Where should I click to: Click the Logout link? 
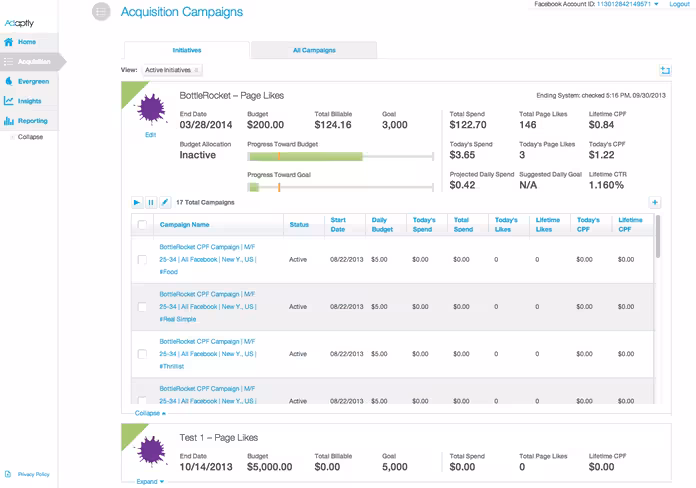679,4
